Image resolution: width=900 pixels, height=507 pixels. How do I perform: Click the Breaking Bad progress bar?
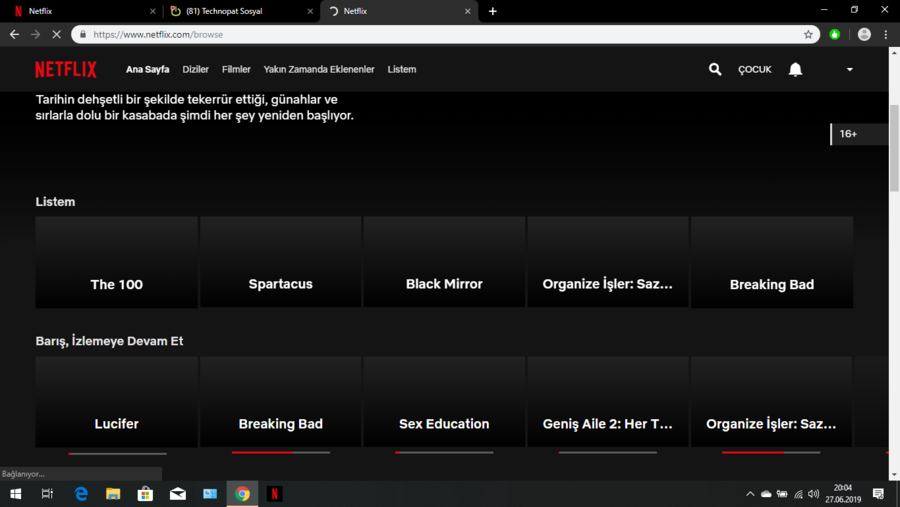(x=281, y=452)
